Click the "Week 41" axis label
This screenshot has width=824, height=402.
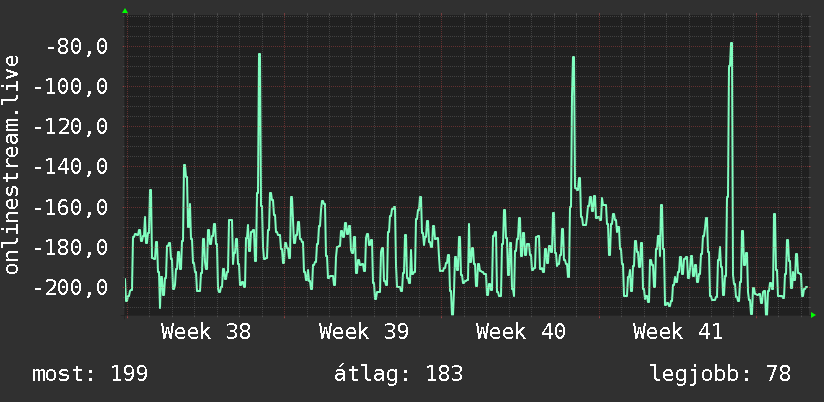point(678,332)
